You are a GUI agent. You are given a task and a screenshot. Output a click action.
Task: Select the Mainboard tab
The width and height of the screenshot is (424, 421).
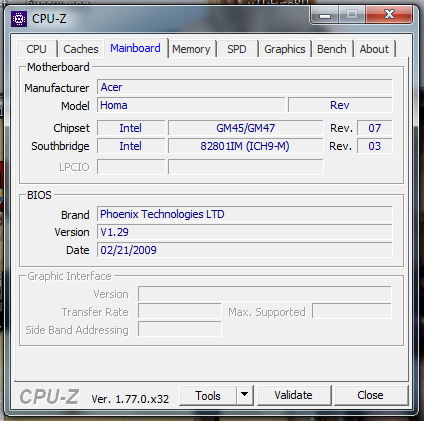(x=135, y=48)
